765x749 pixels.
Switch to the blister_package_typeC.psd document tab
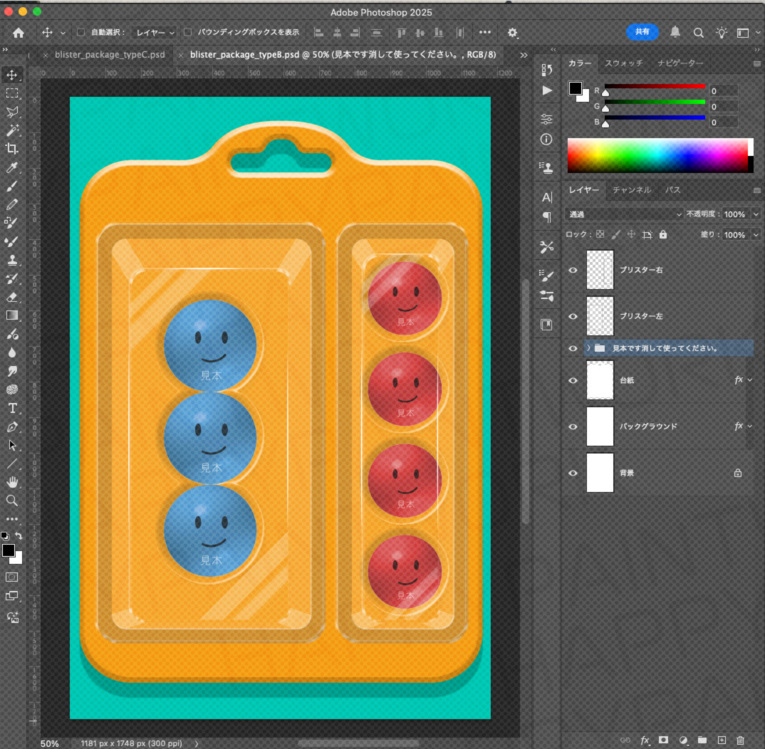tap(110, 54)
